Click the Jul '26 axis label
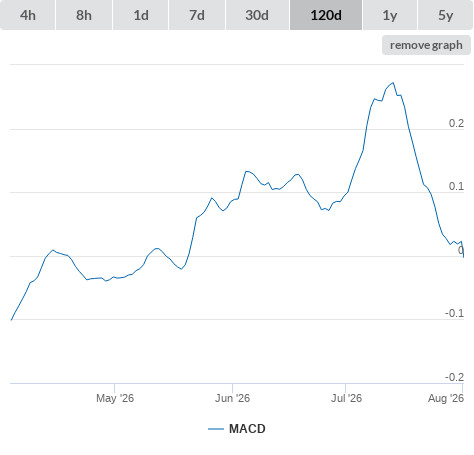The height and width of the screenshot is (455, 474). point(346,398)
